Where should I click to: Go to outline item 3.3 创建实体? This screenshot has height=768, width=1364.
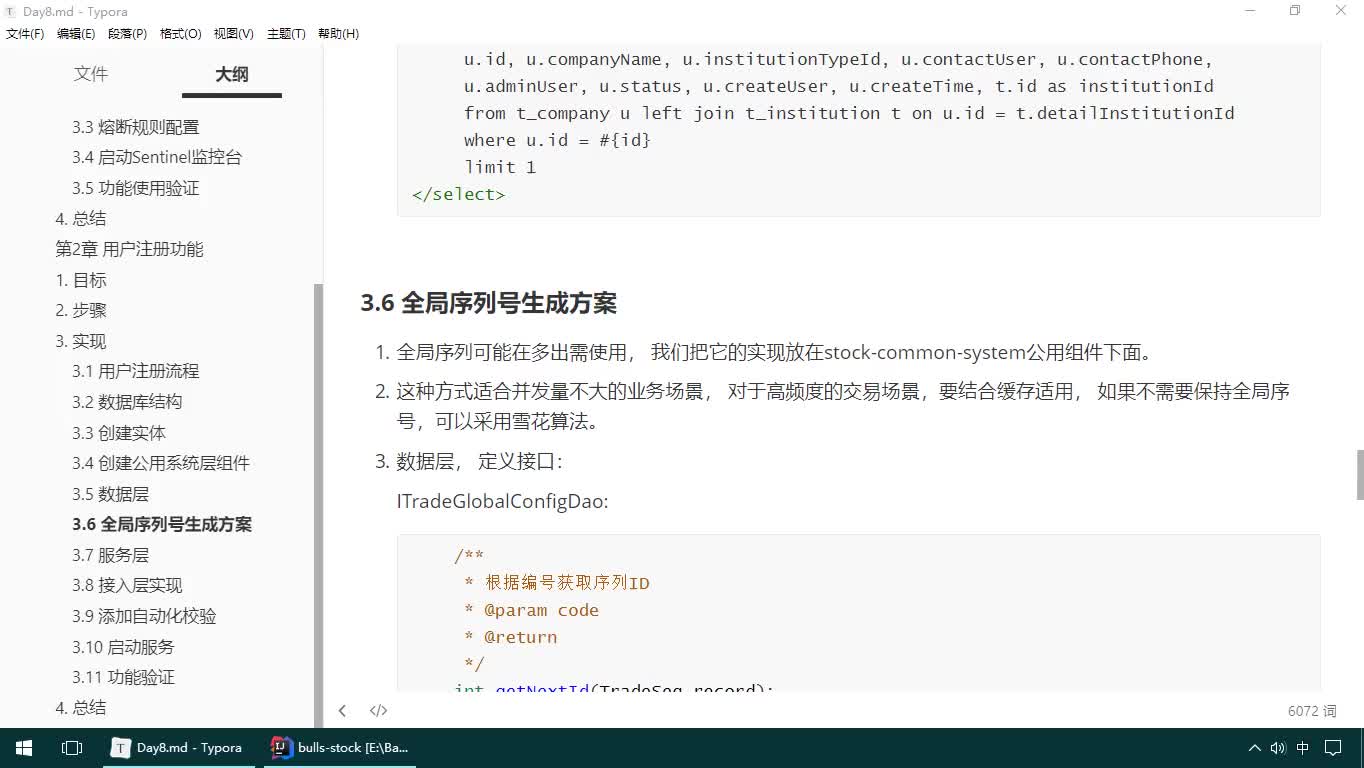click(118, 433)
